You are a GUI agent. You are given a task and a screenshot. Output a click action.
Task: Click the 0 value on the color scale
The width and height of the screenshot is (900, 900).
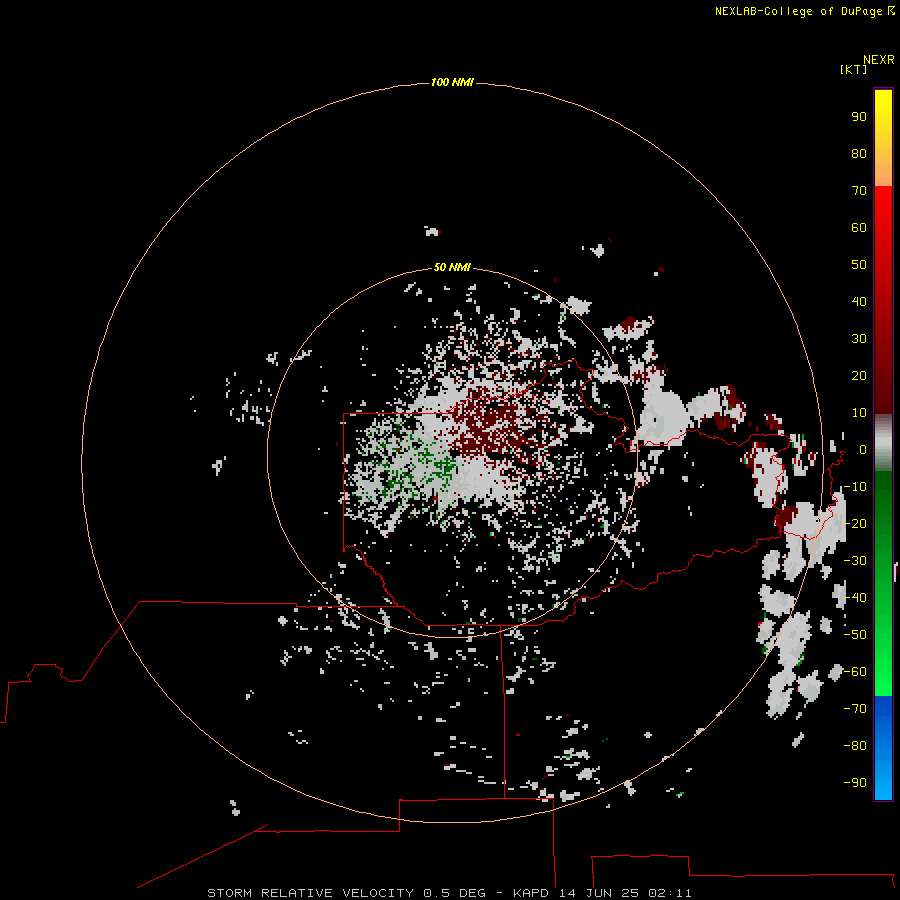click(863, 450)
